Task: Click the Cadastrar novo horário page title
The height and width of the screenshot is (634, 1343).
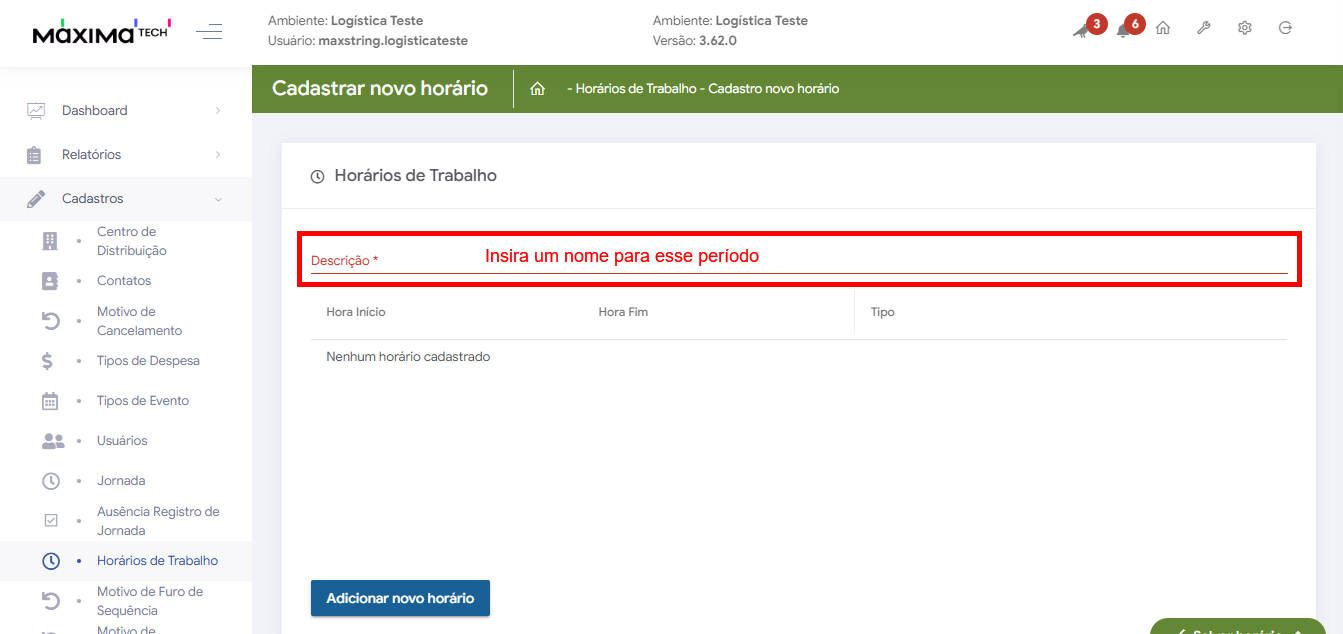Action: [x=380, y=89]
